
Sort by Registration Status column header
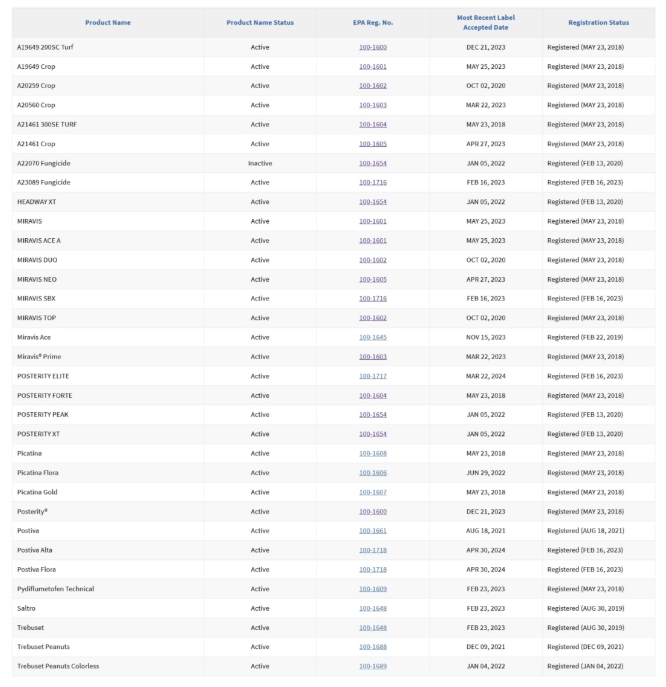(599, 22)
